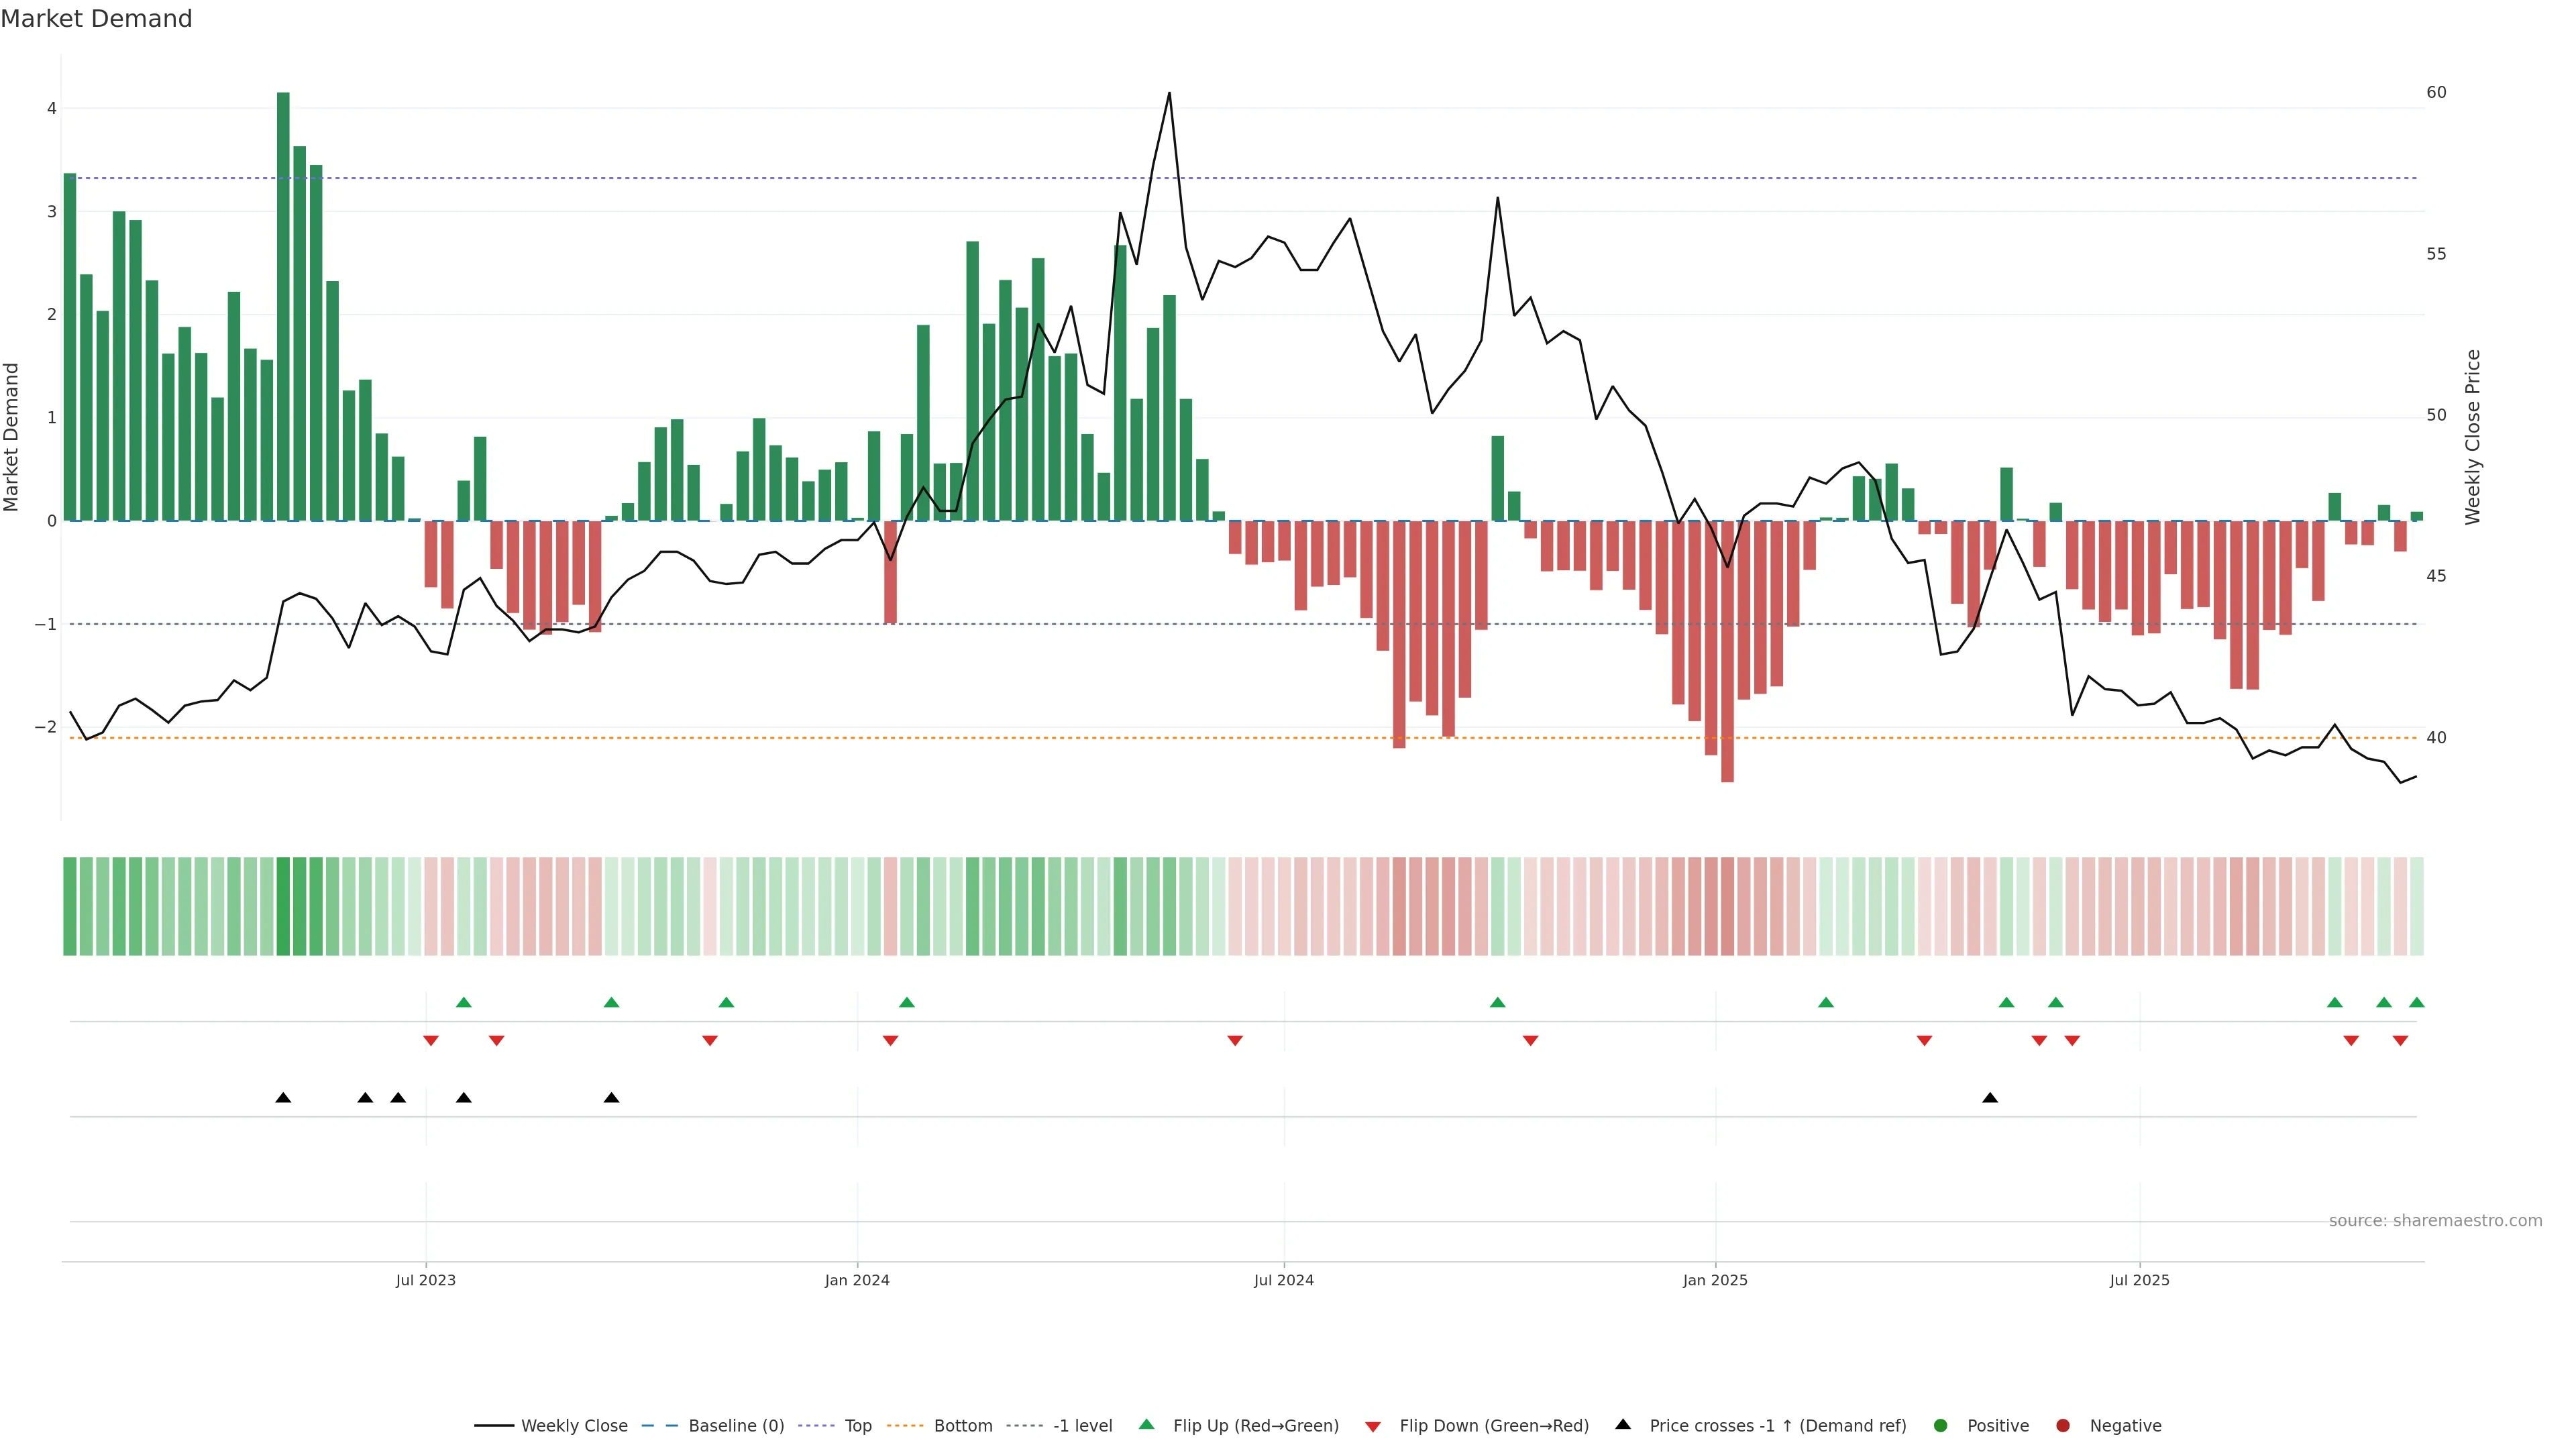Click the Market Demand chart title
This screenshot has width=2576, height=1449.
pyautogui.click(x=96, y=19)
